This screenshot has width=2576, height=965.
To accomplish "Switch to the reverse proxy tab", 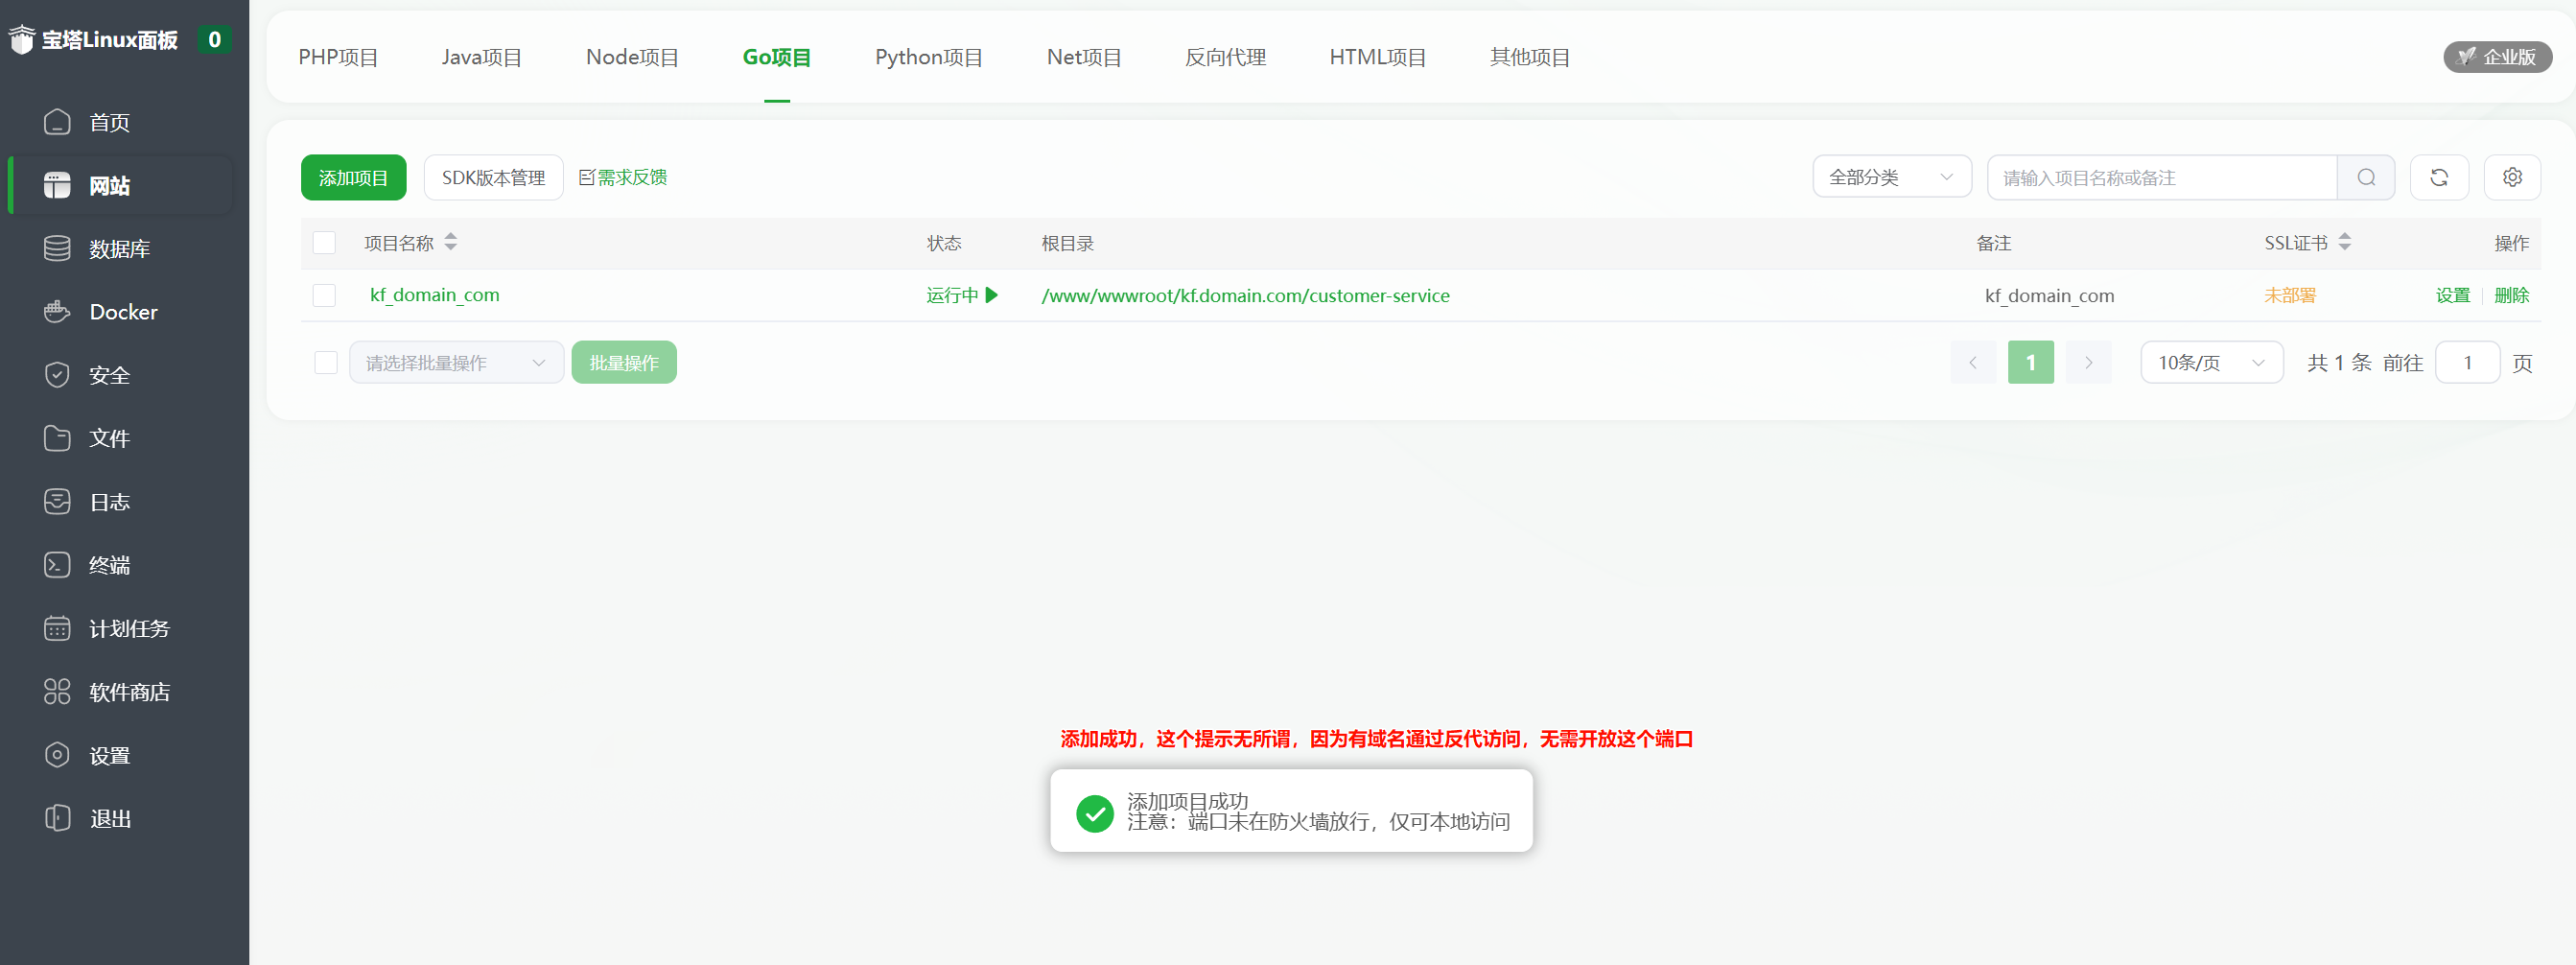I will point(1225,58).
